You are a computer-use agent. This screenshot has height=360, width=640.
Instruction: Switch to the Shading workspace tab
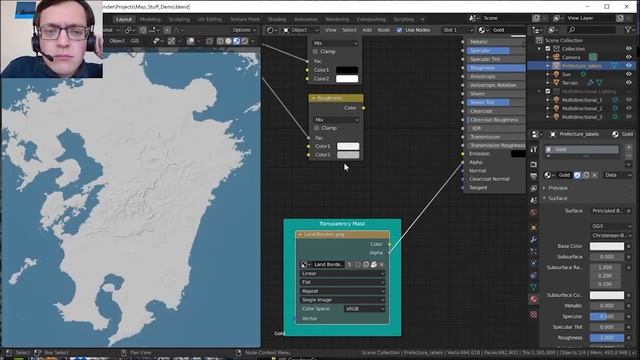tap(277, 19)
